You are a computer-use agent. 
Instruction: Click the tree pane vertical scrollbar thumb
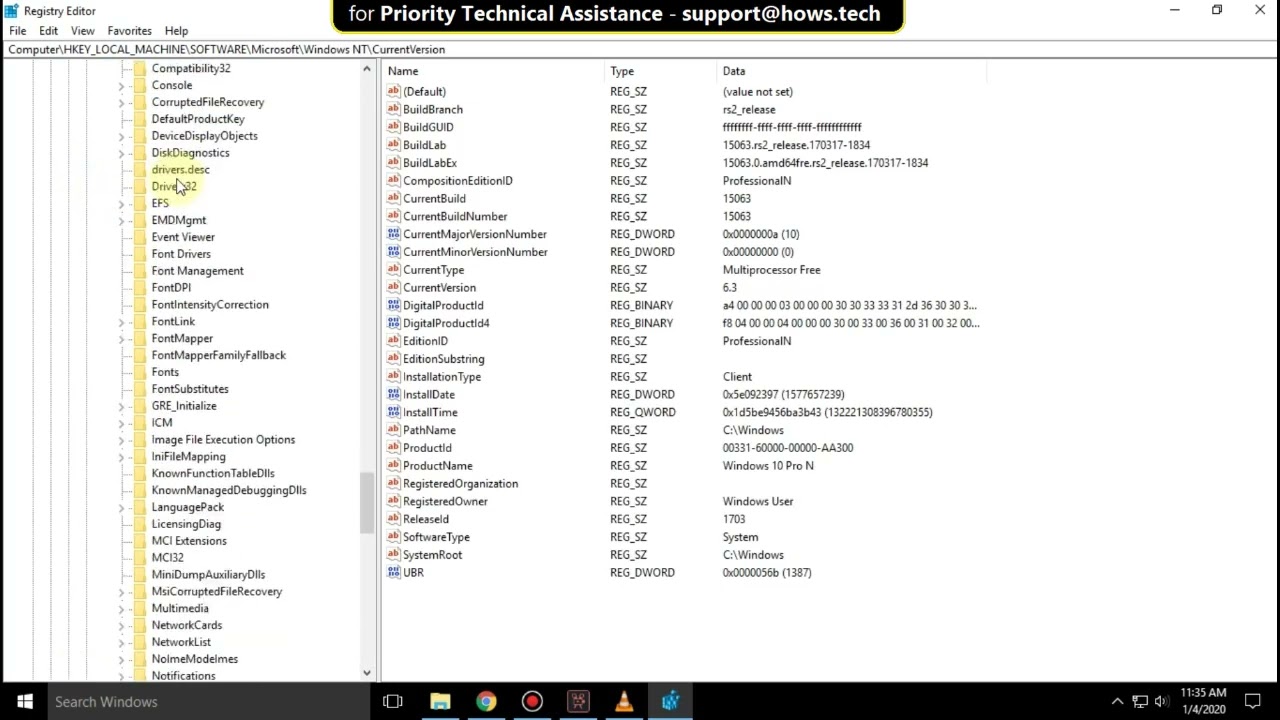(x=367, y=501)
